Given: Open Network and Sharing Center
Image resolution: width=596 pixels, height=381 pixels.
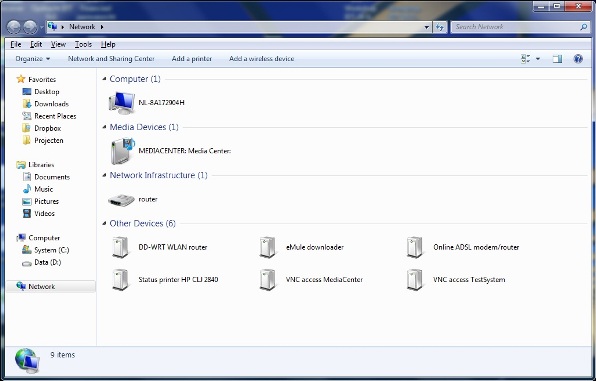Looking at the screenshot, I should [x=111, y=59].
